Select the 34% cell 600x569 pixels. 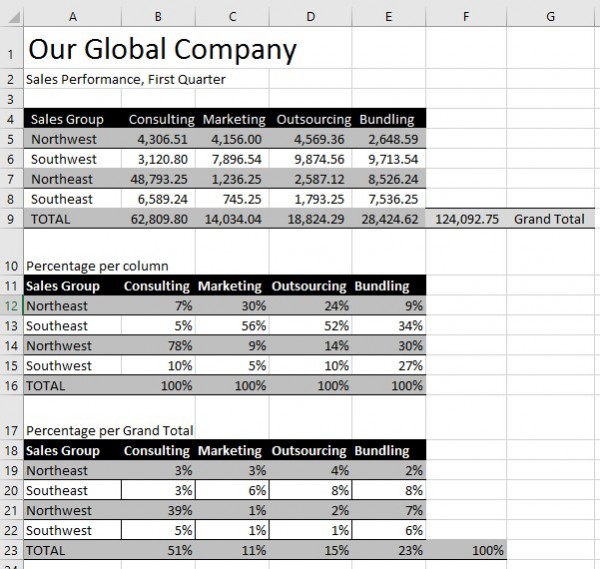pyautogui.click(x=388, y=326)
